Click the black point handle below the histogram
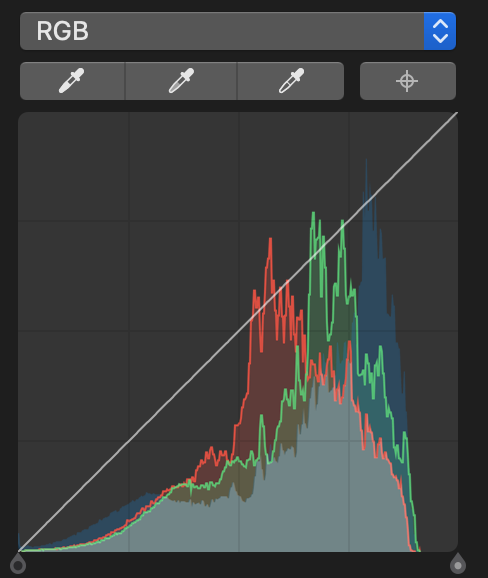This screenshot has width=488, height=578. click(x=18, y=564)
